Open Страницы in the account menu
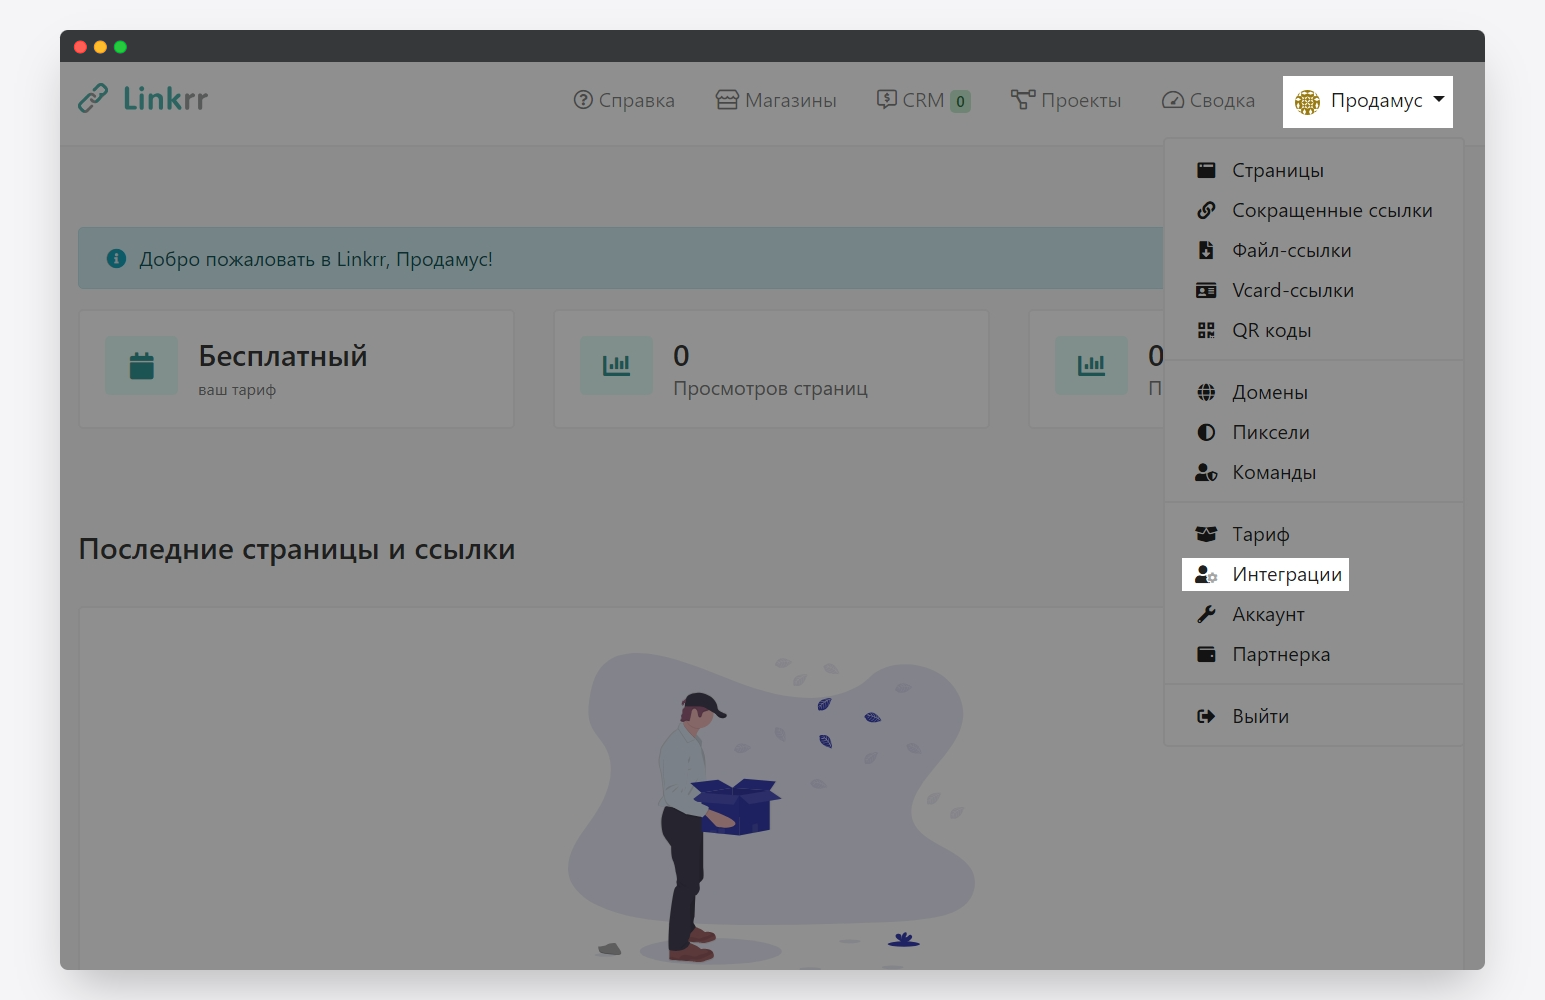Viewport: 1545px width, 1000px height. 1277,171
